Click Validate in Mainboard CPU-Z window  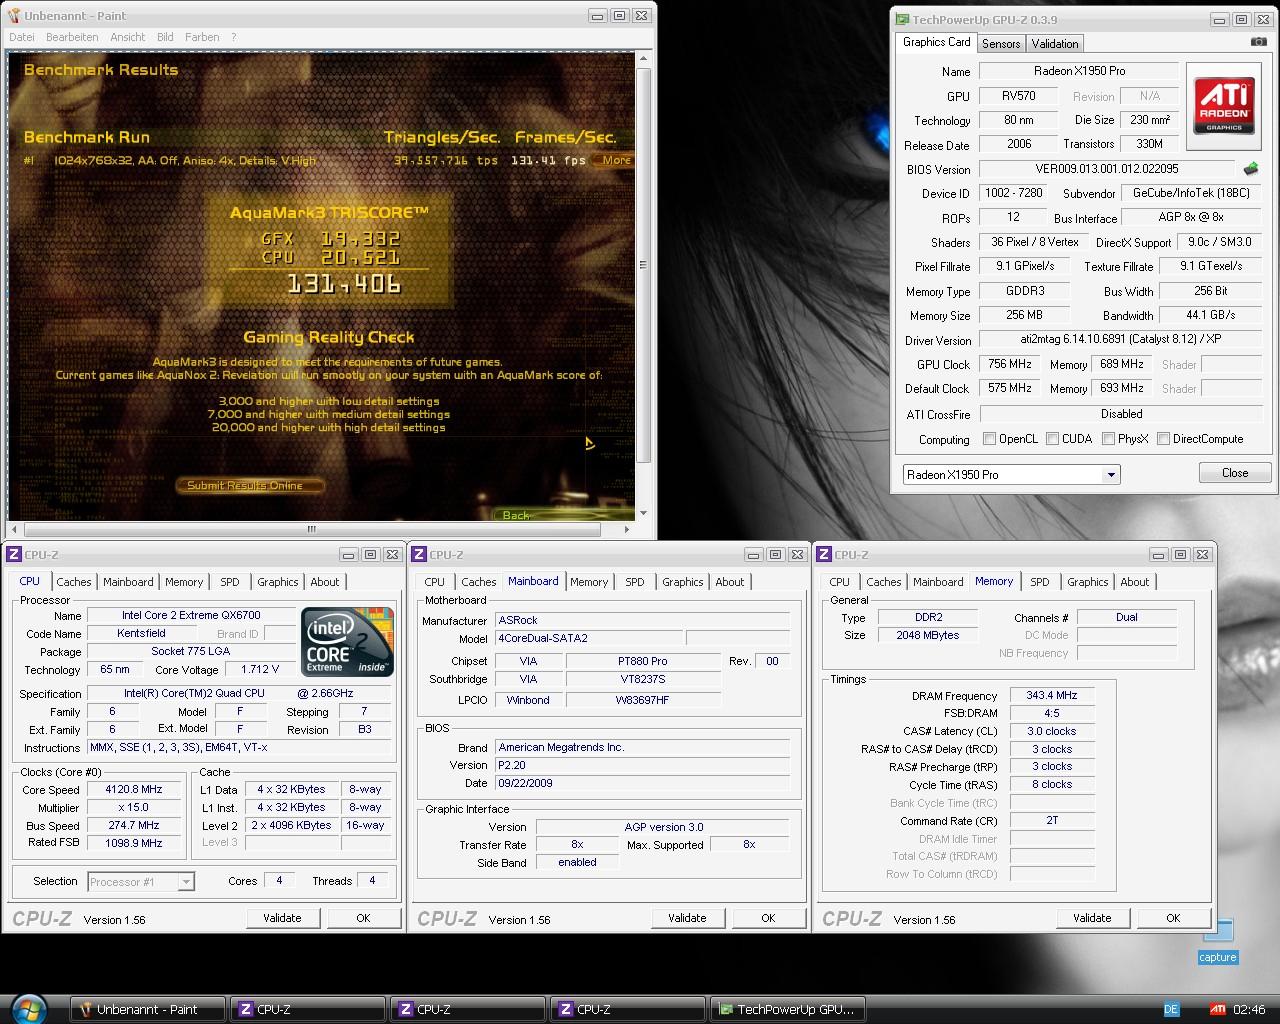687,918
